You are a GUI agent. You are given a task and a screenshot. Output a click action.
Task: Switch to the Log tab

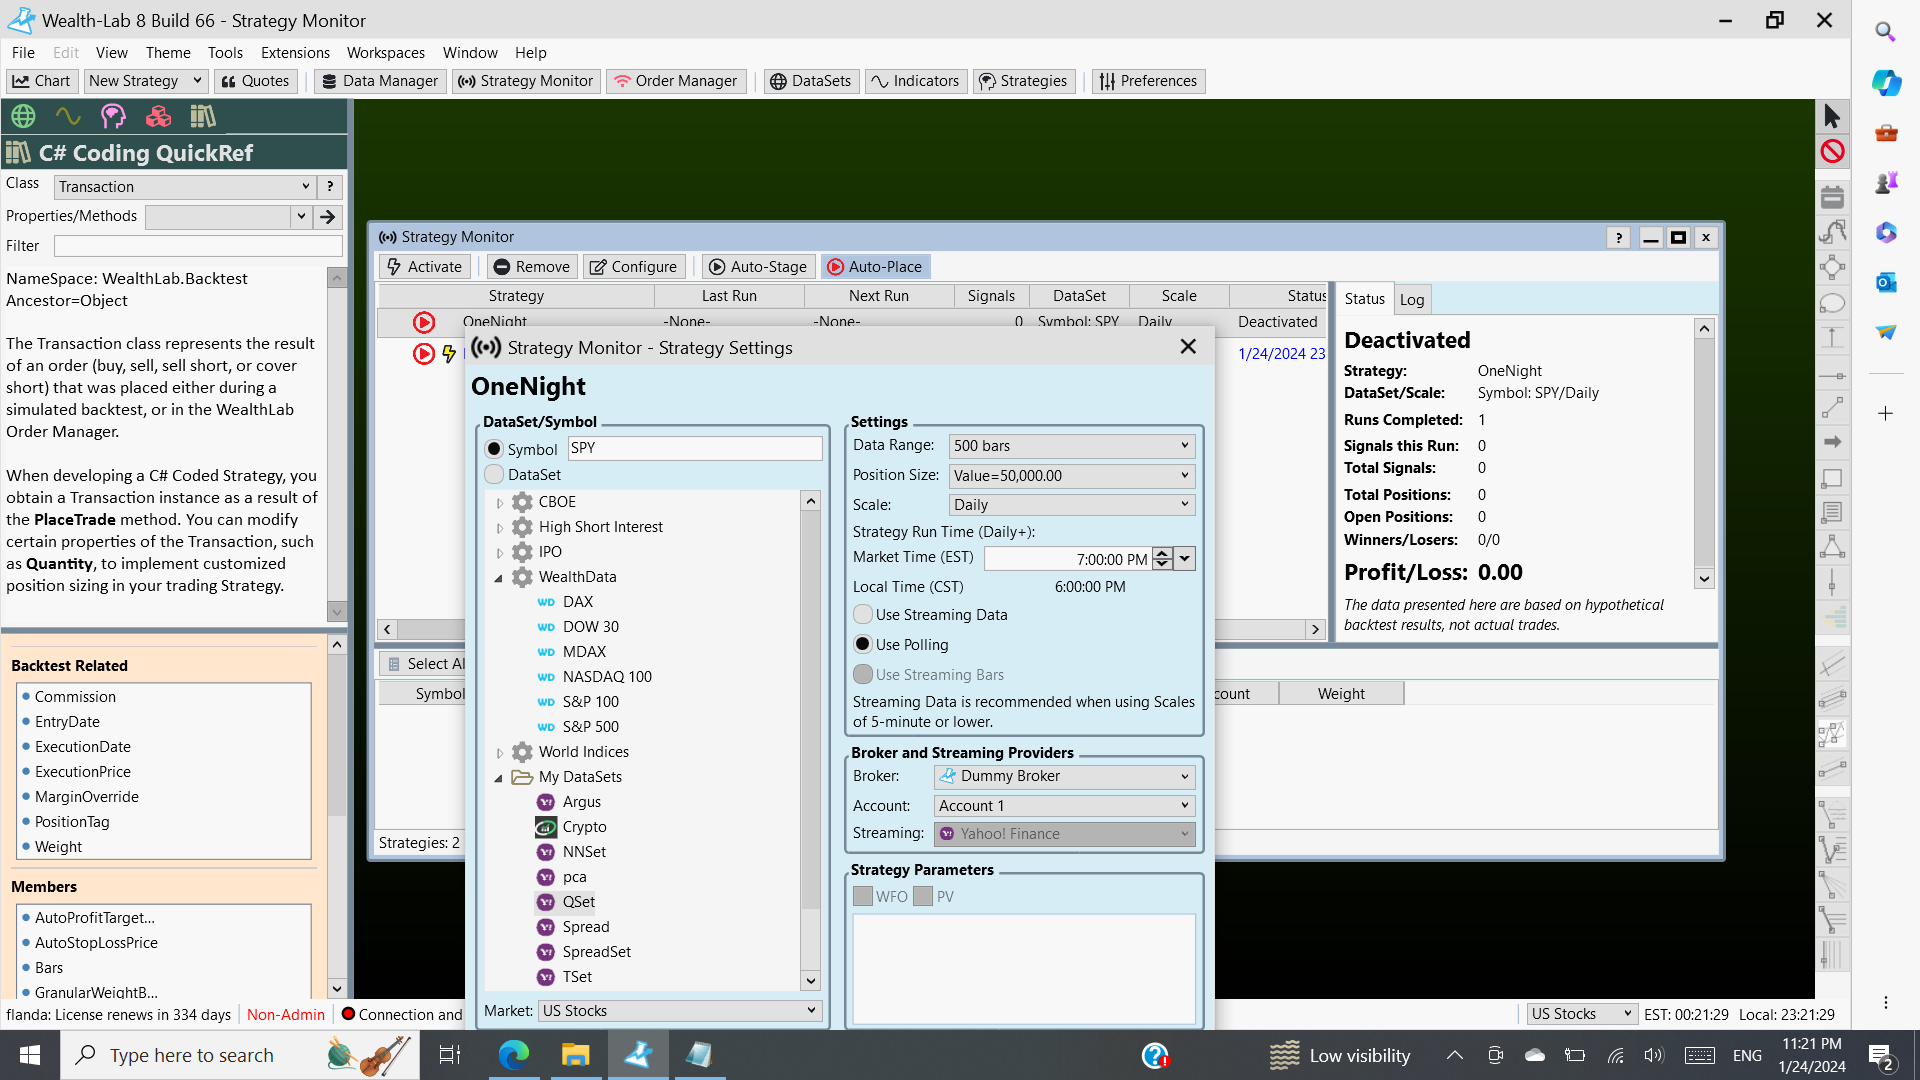click(1412, 300)
